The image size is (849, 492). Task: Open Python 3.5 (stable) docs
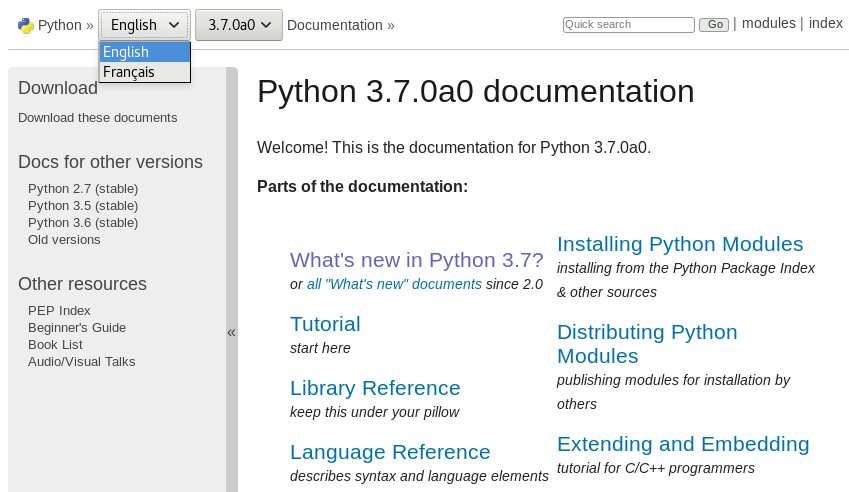pyautogui.click(x=83, y=206)
